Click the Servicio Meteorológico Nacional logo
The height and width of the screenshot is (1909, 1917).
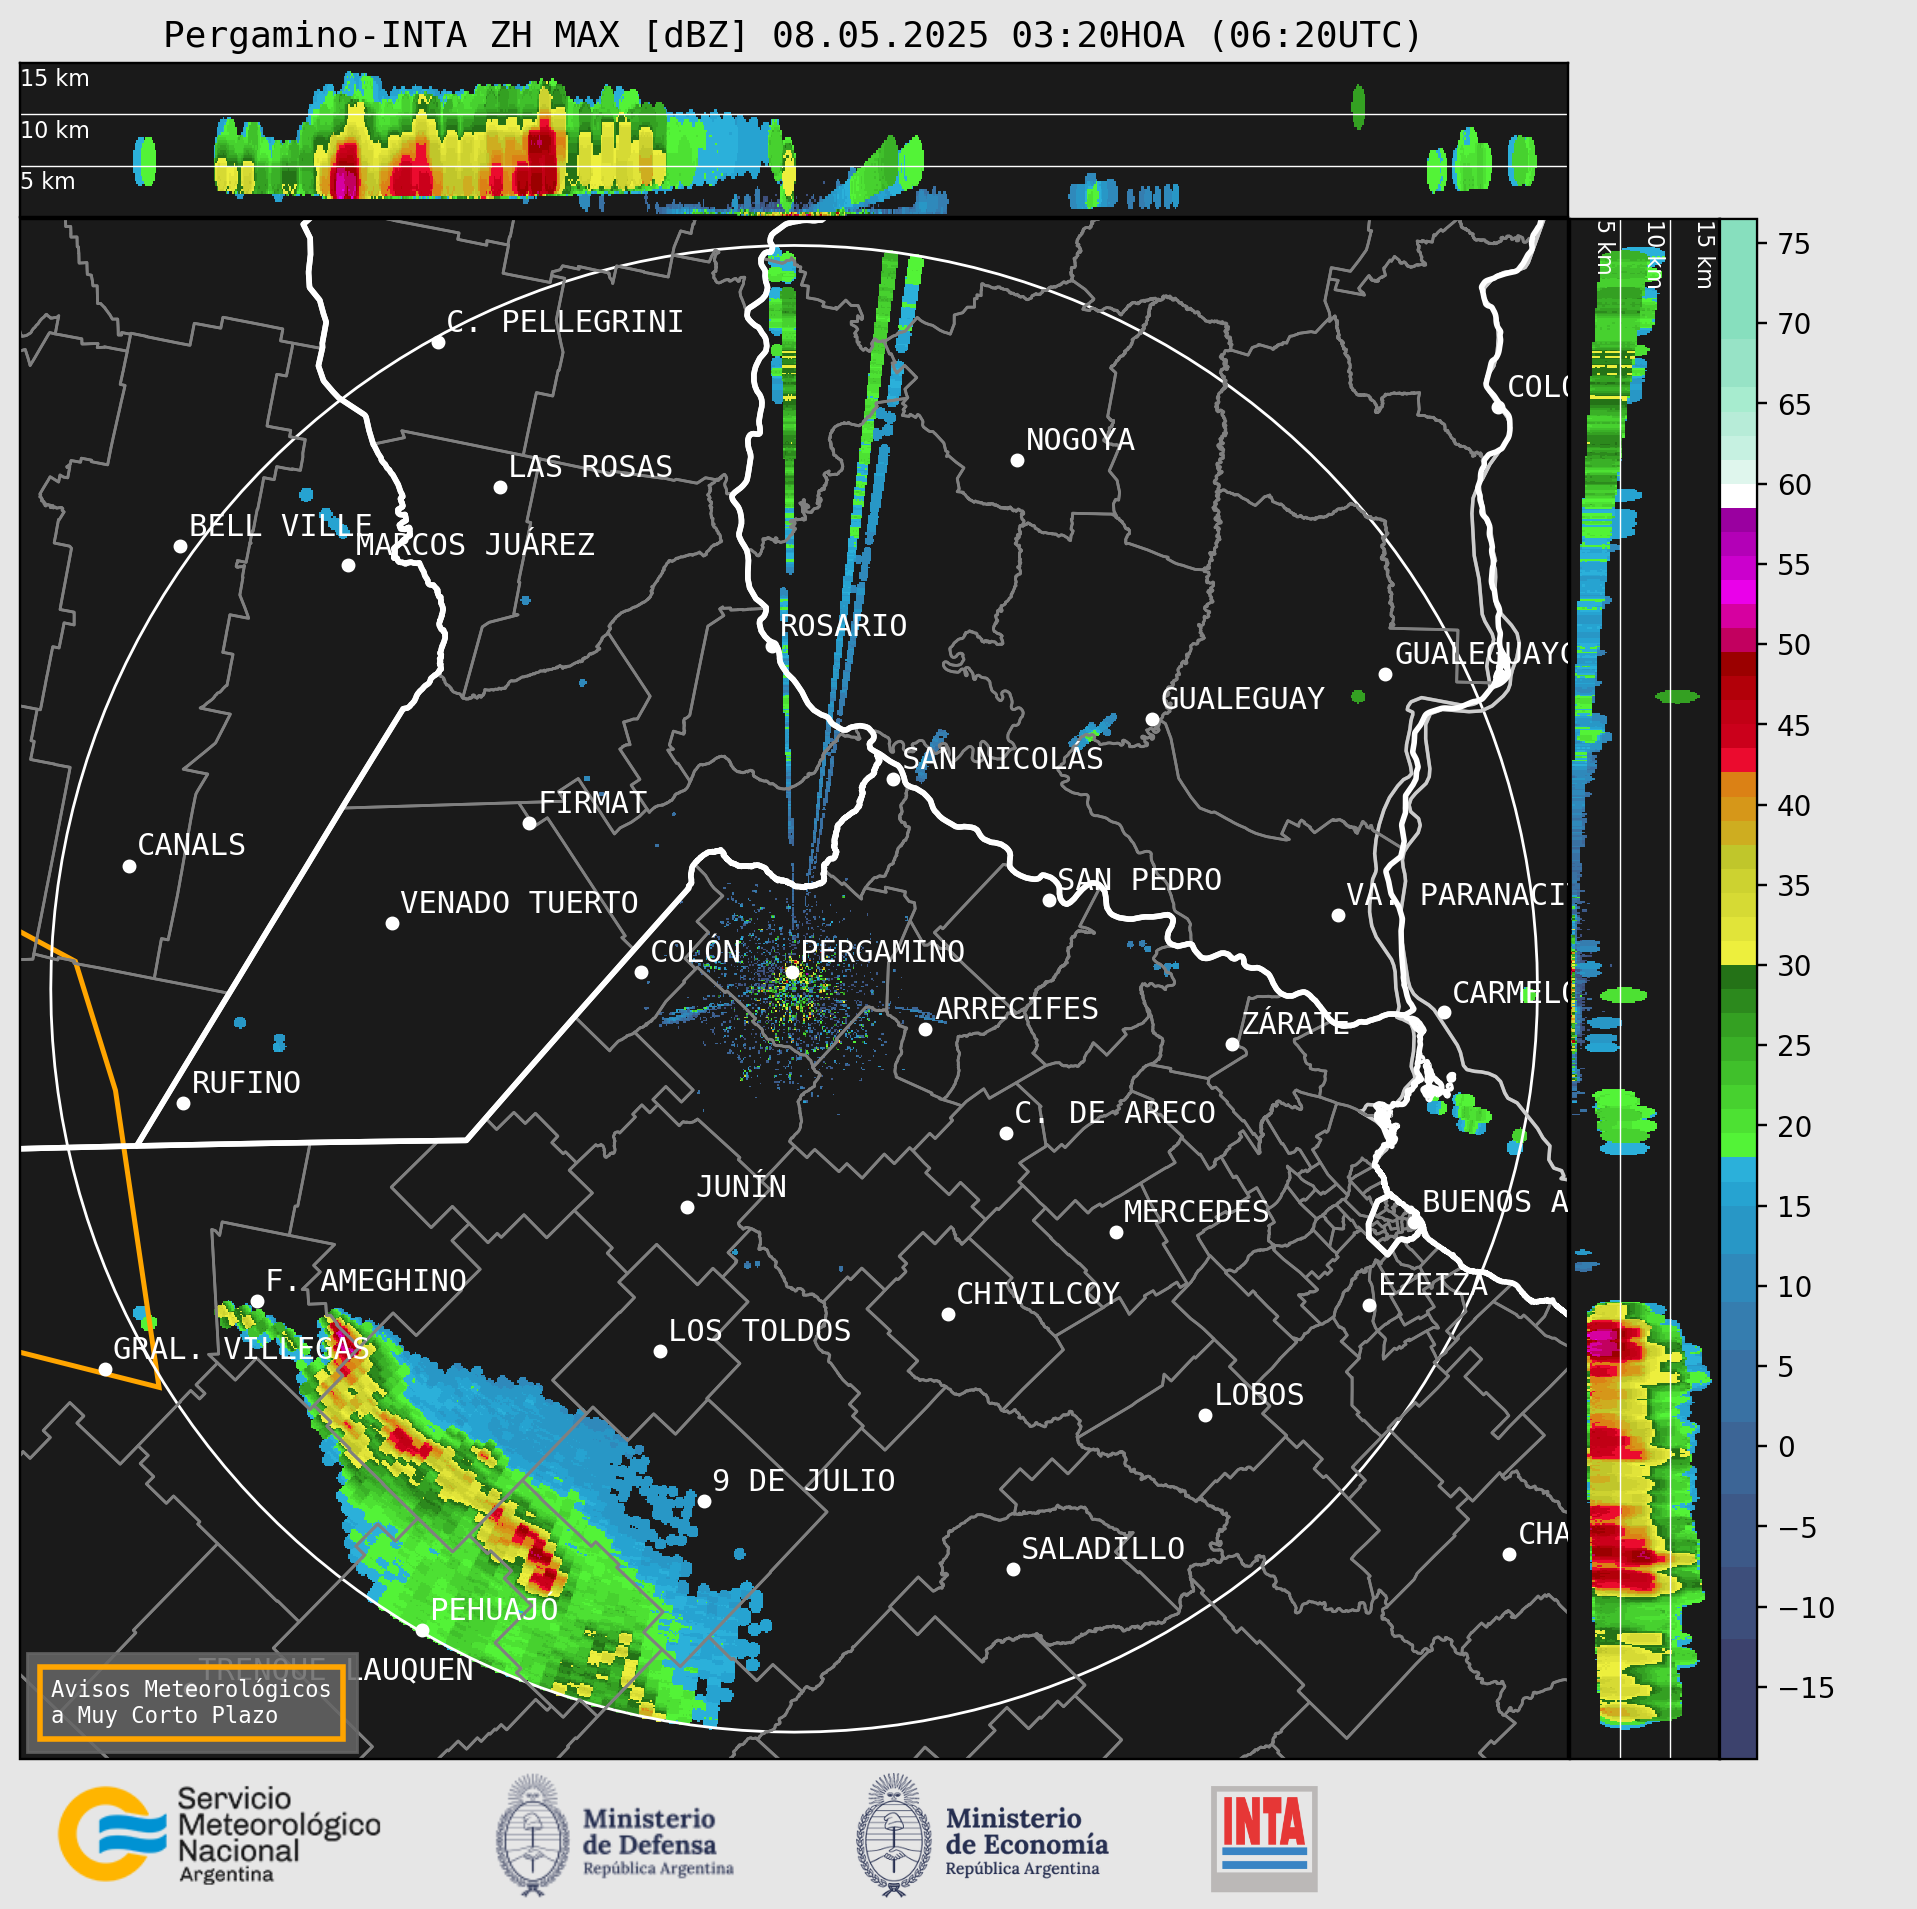pos(219,1835)
